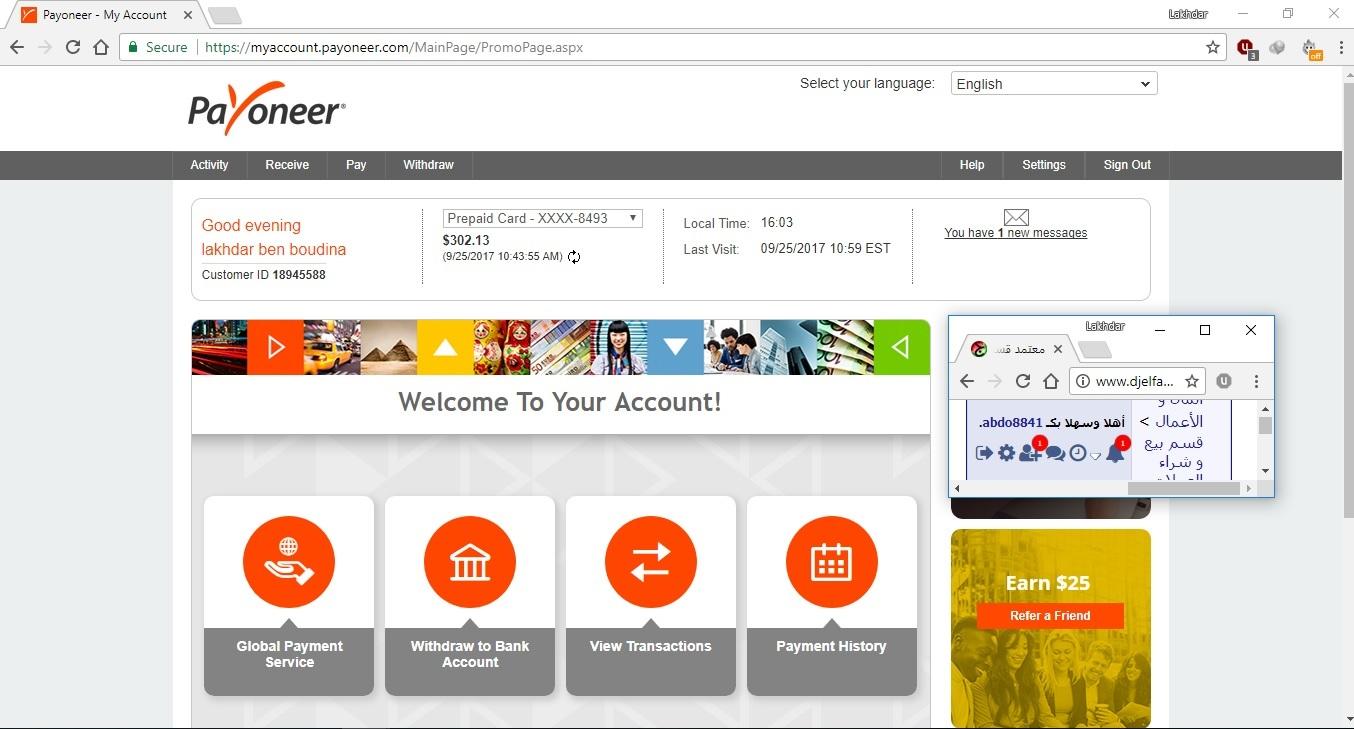Select the Payoneer - My Account tab

105,15
